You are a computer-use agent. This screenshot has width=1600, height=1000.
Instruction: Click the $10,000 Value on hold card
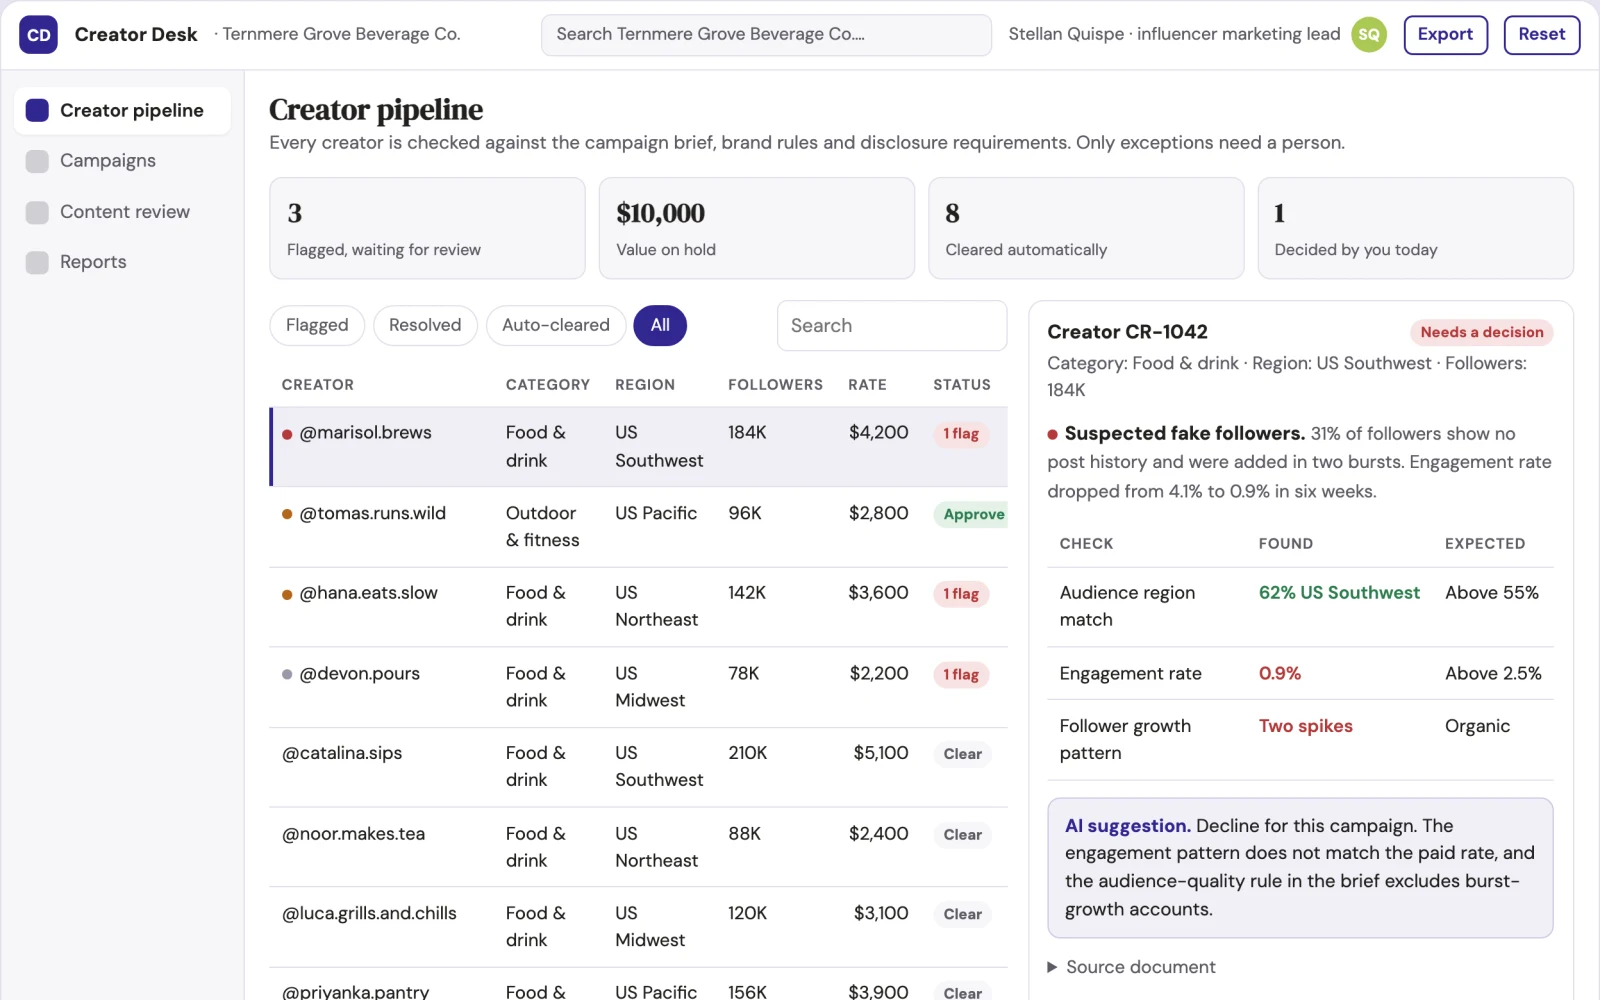(x=756, y=228)
